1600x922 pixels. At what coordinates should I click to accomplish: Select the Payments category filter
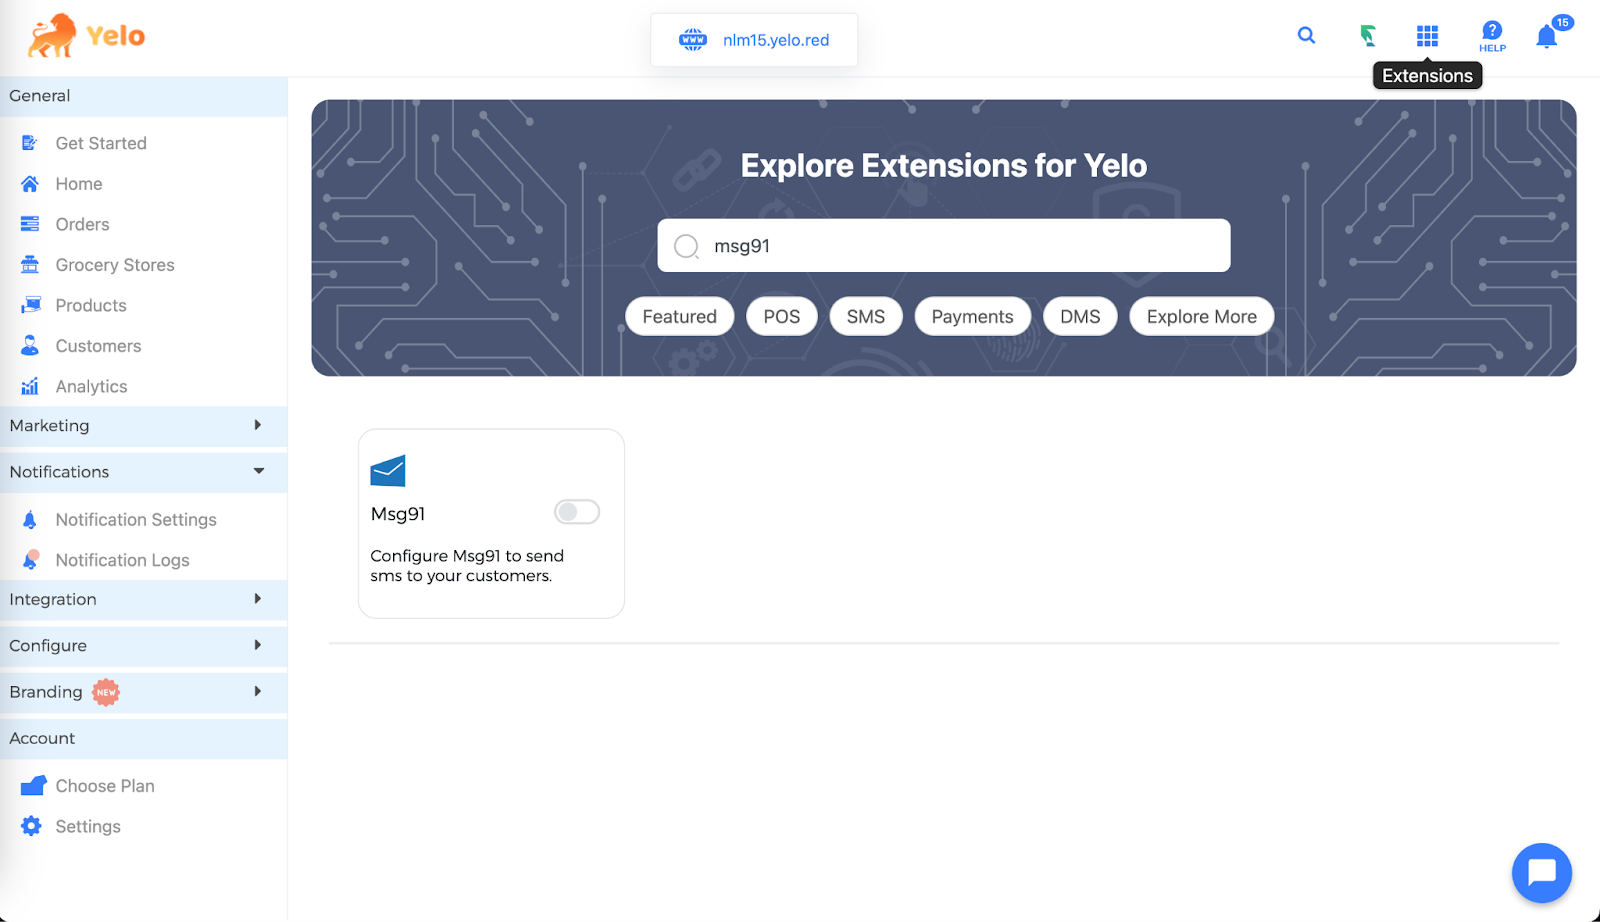pyautogui.click(x=973, y=316)
